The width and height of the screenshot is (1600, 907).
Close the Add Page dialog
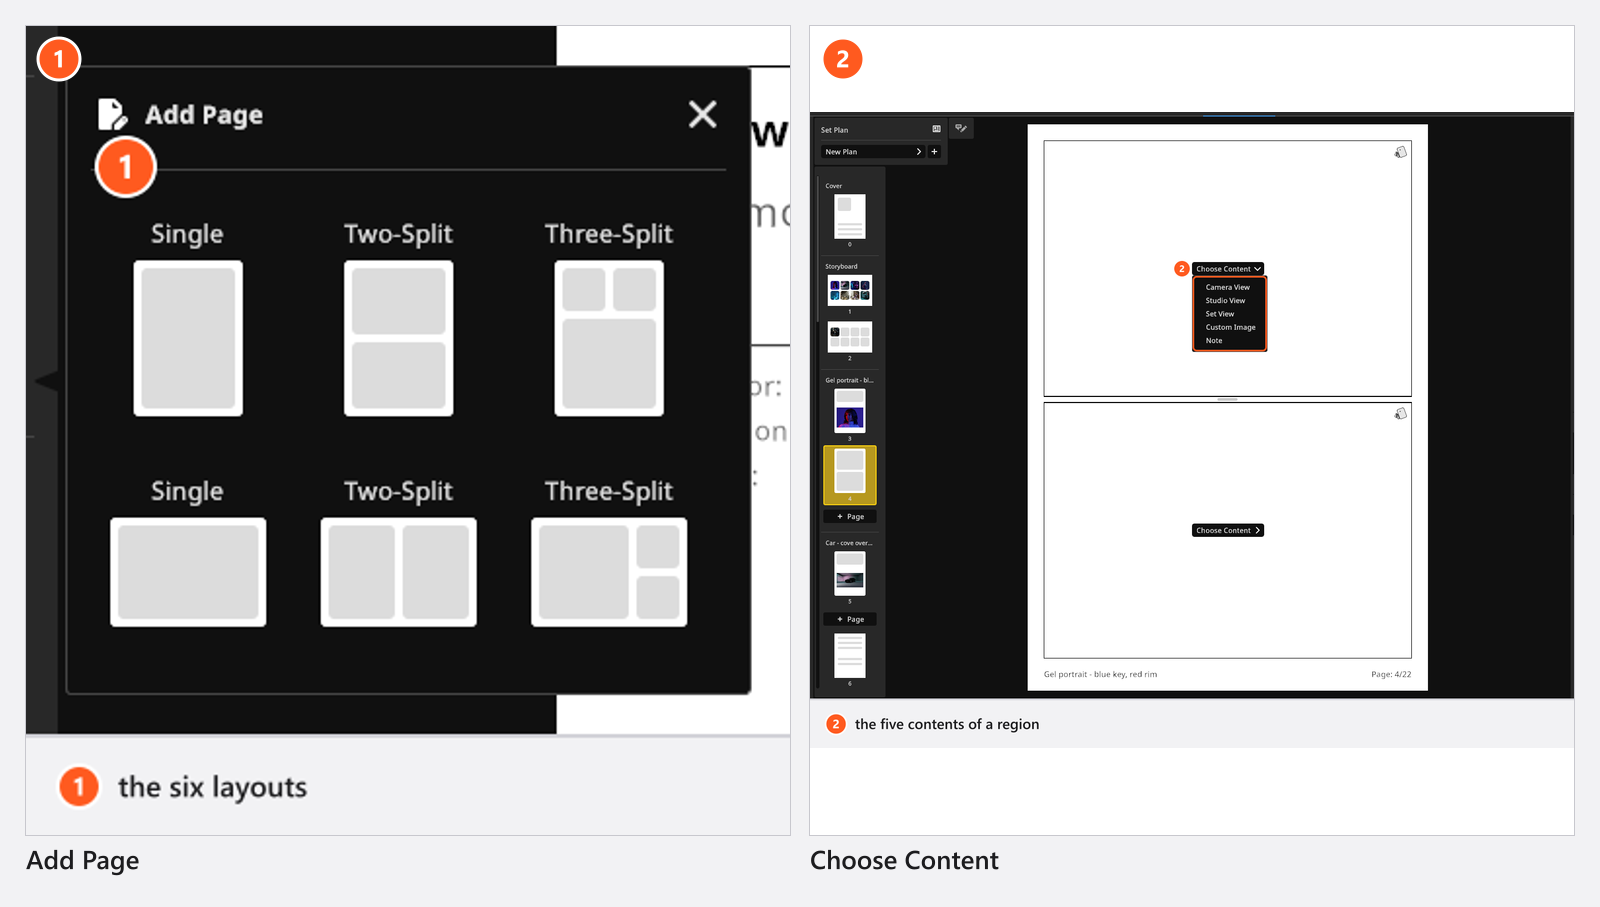703,114
